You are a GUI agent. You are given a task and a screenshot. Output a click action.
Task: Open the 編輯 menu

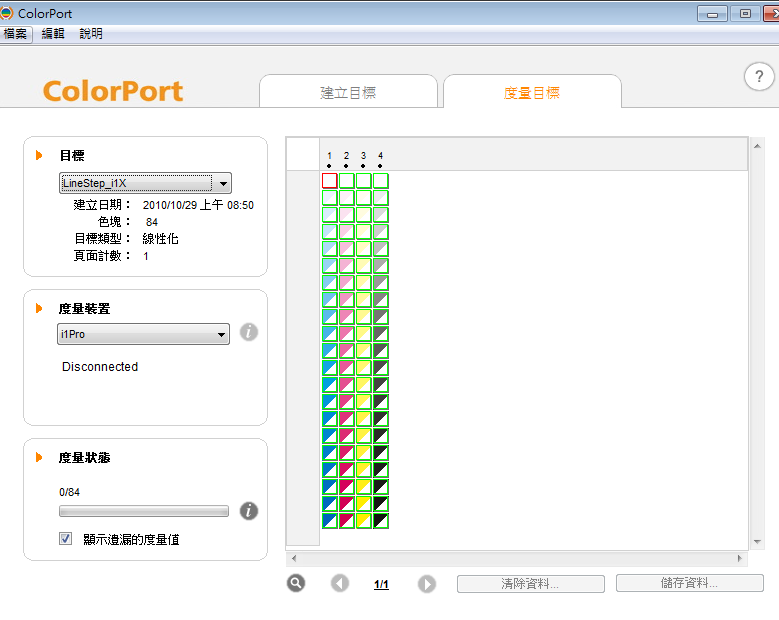pos(53,34)
